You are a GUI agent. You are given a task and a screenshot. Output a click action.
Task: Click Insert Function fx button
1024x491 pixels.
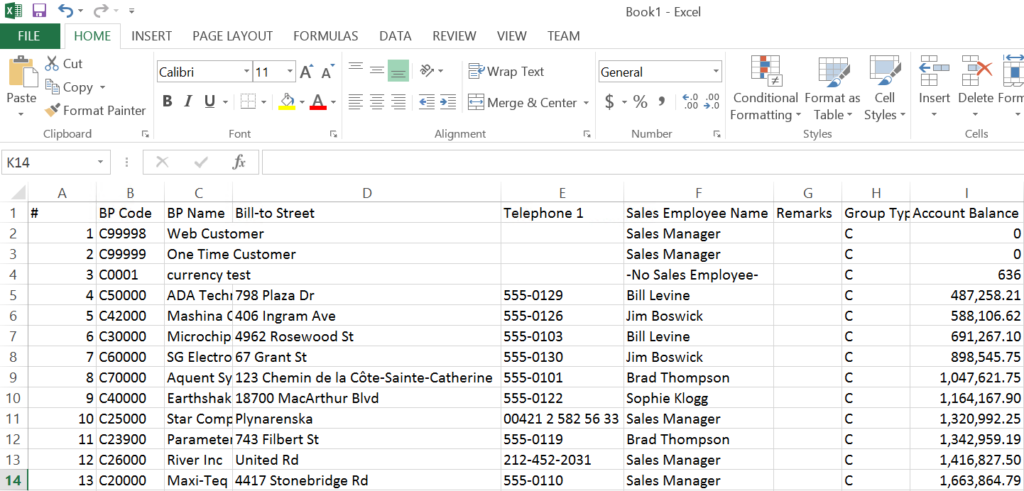coord(239,162)
